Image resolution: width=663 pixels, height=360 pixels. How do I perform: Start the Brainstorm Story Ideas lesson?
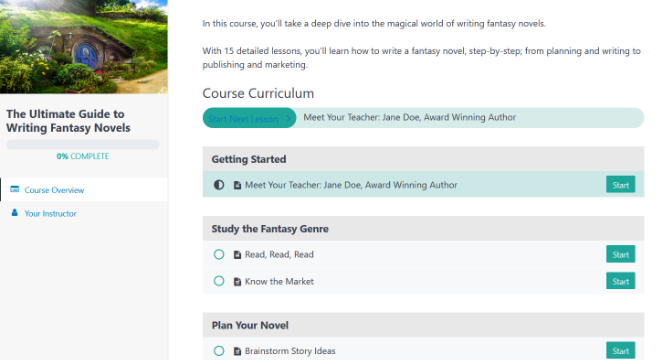[x=620, y=350]
